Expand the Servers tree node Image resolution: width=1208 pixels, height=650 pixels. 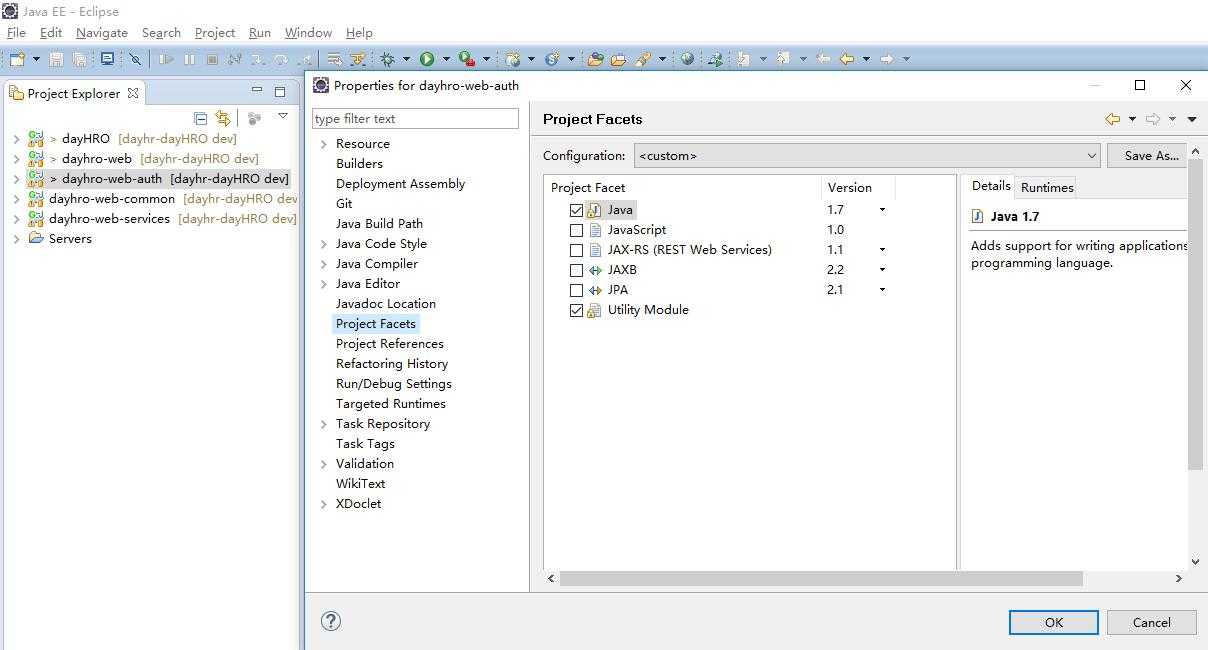pos(16,238)
